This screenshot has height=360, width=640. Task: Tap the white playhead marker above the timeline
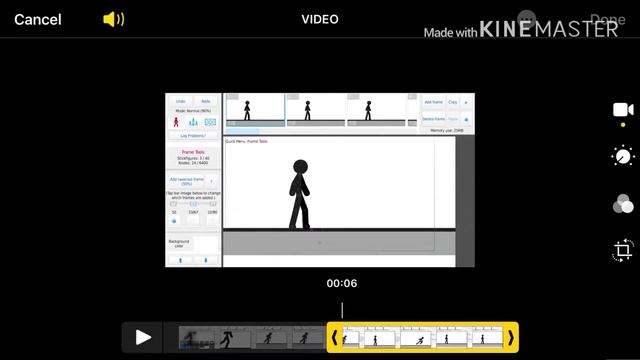coord(342,310)
